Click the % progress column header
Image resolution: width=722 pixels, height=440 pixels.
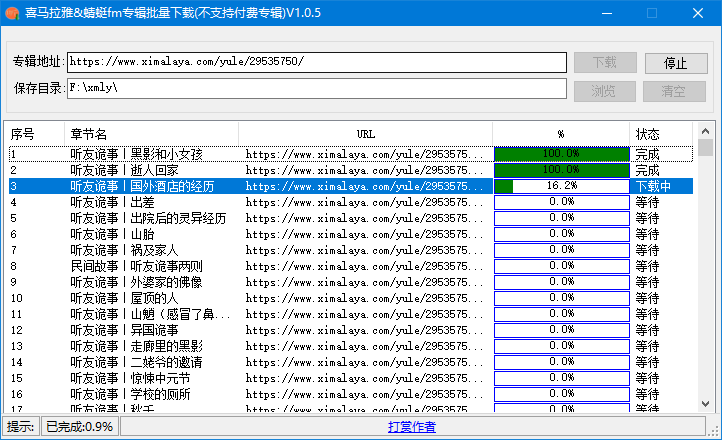tap(561, 133)
